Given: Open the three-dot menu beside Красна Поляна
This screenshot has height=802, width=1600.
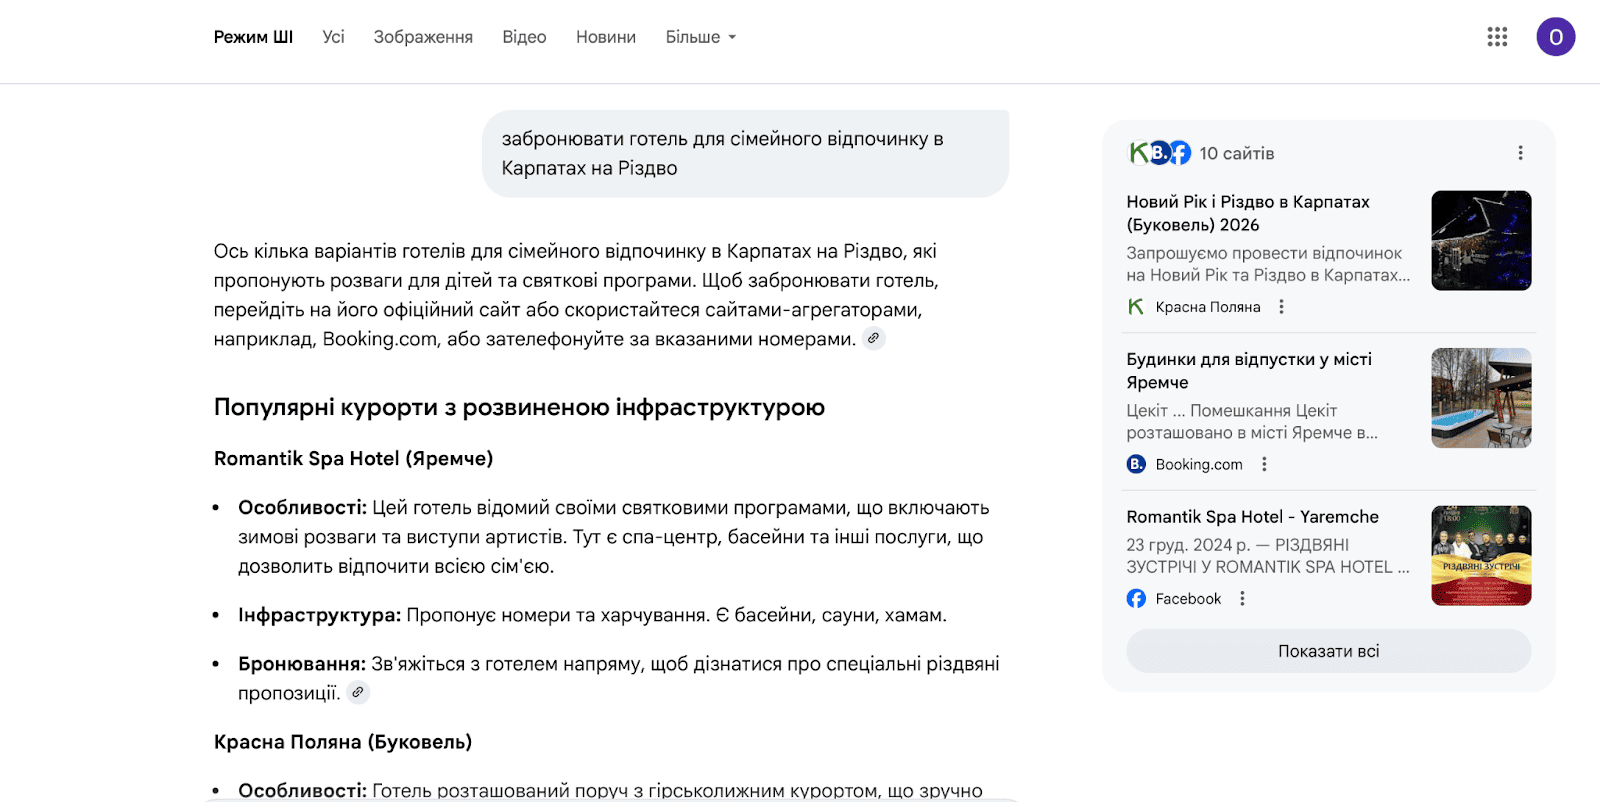Looking at the screenshot, I should pyautogui.click(x=1281, y=307).
